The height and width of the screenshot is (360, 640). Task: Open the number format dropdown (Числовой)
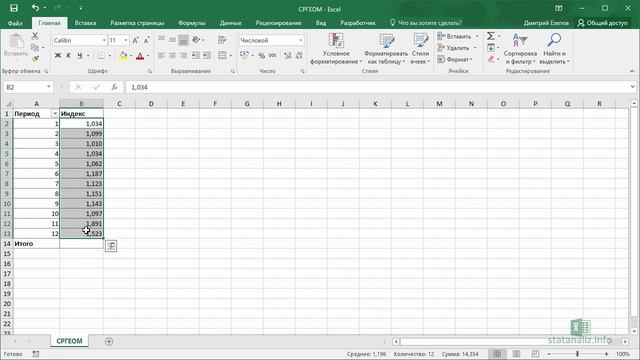[x=301, y=40]
